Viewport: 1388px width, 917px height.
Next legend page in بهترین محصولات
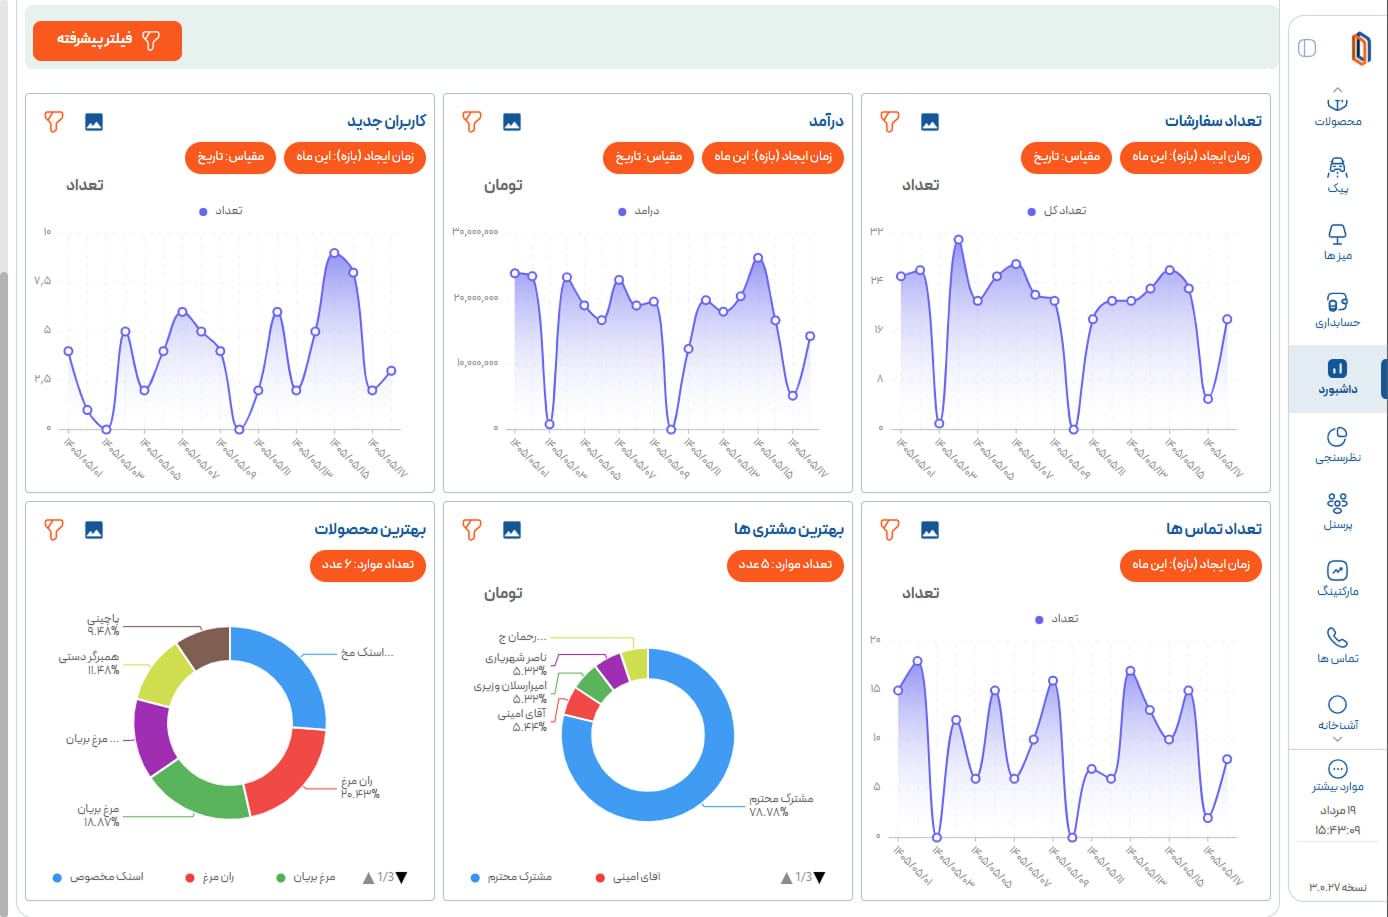(x=402, y=878)
